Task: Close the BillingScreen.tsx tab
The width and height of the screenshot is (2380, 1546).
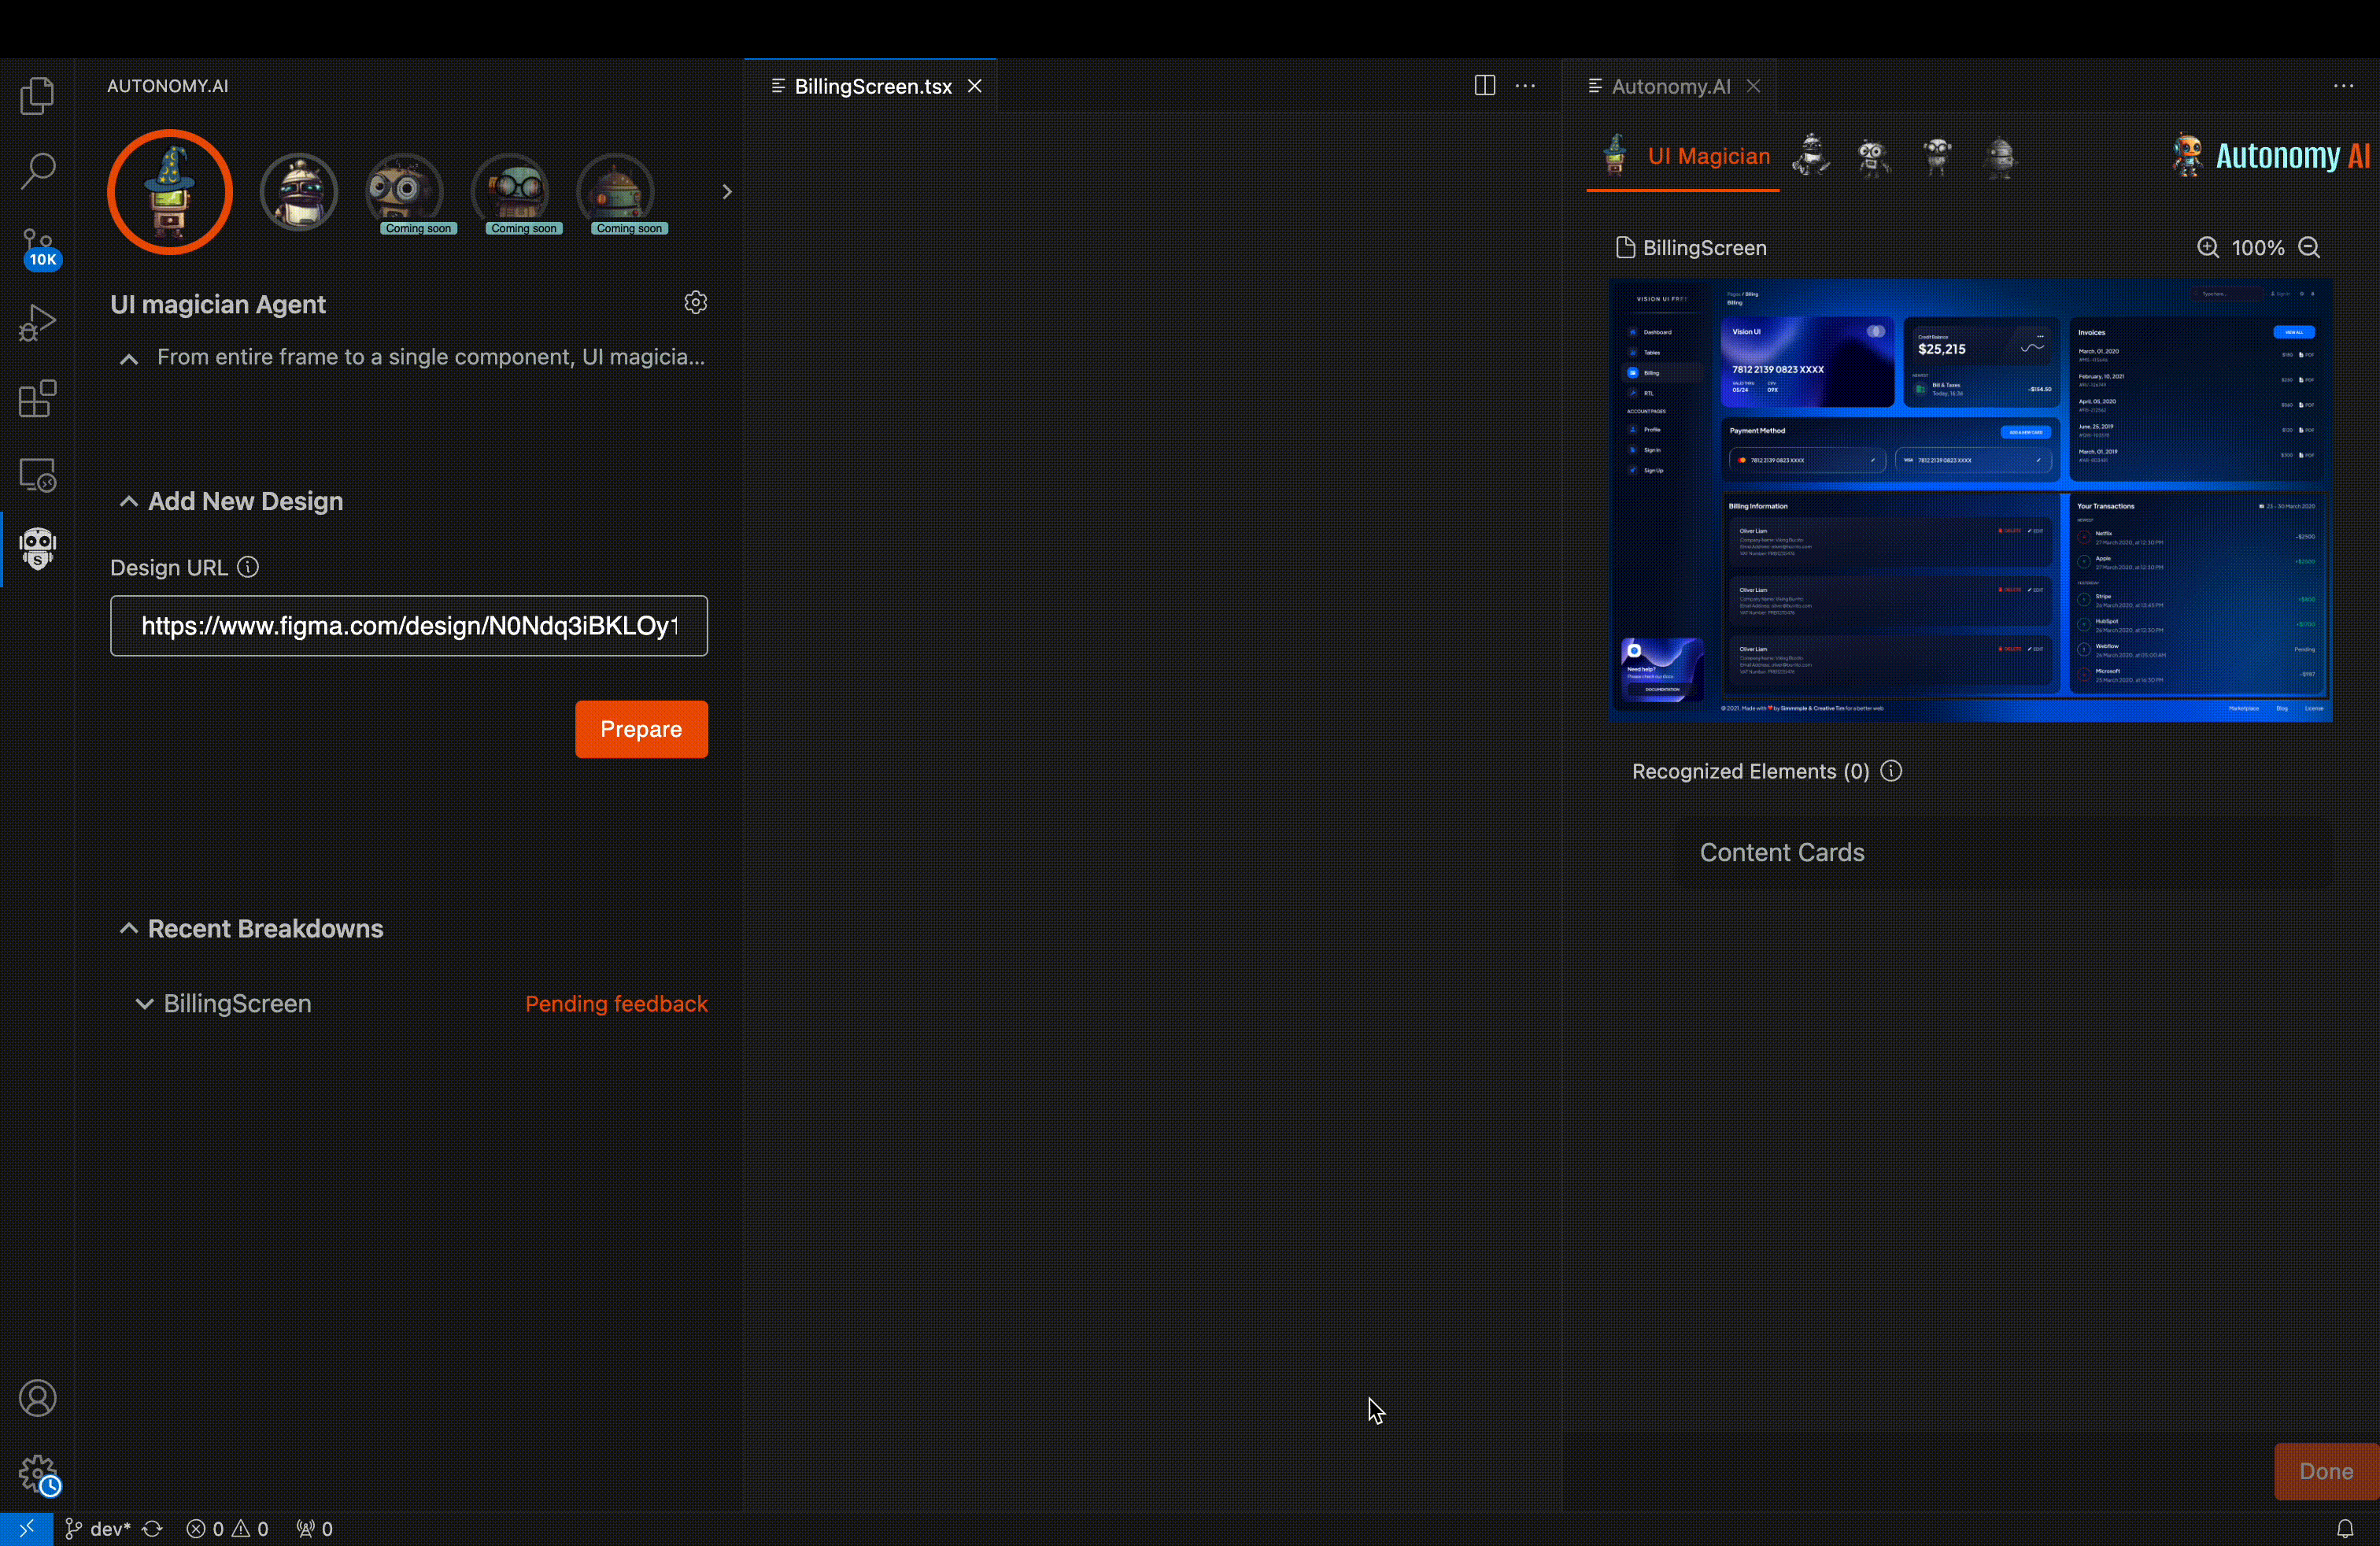Action: pos(975,86)
